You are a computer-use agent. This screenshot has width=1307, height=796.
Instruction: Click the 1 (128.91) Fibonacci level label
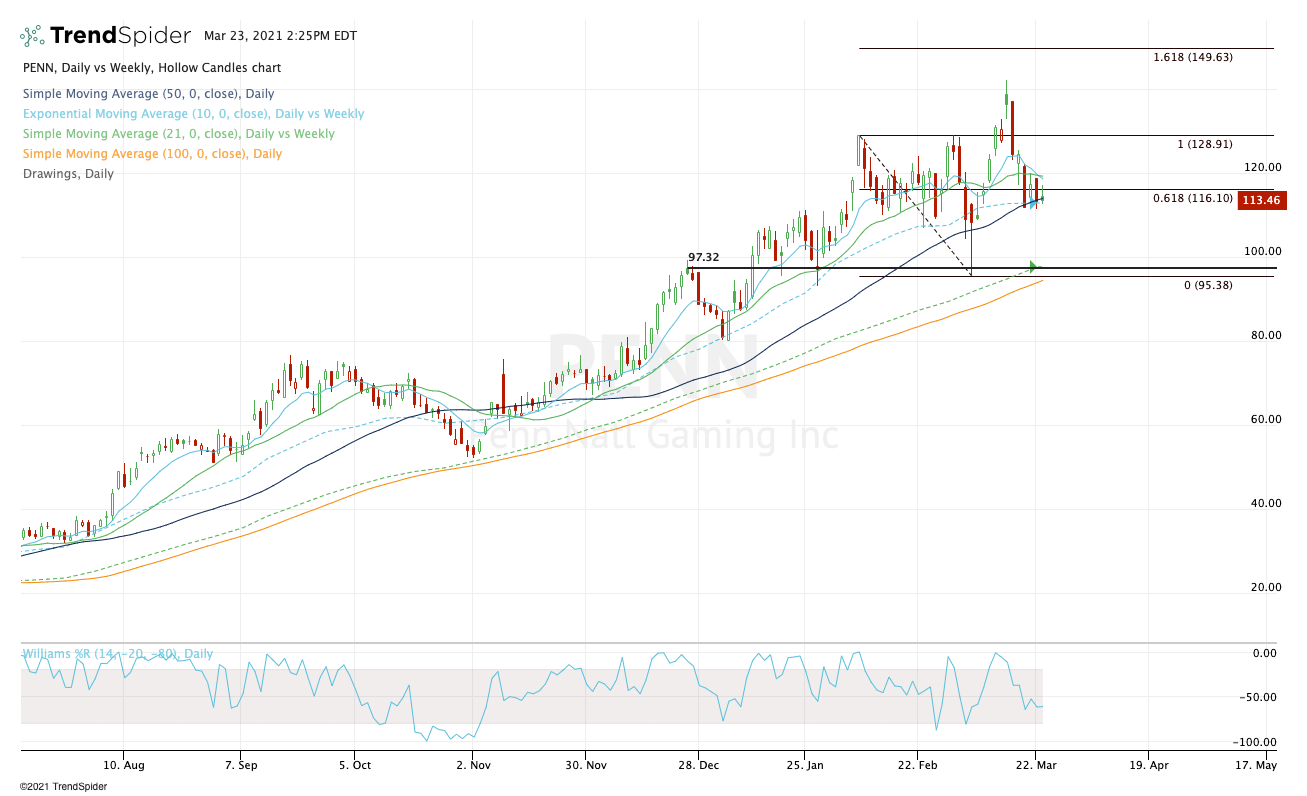pos(1204,145)
